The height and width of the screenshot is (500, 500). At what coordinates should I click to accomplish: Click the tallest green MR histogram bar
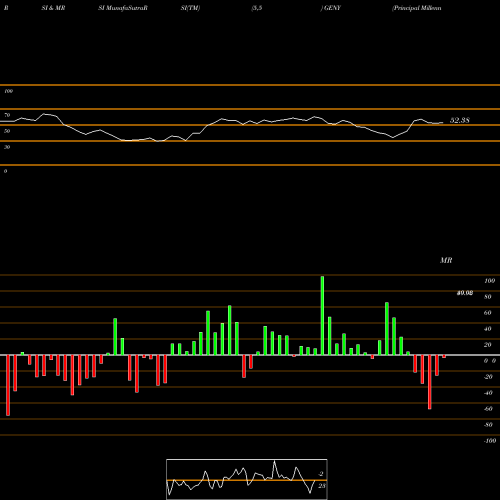tap(322, 315)
